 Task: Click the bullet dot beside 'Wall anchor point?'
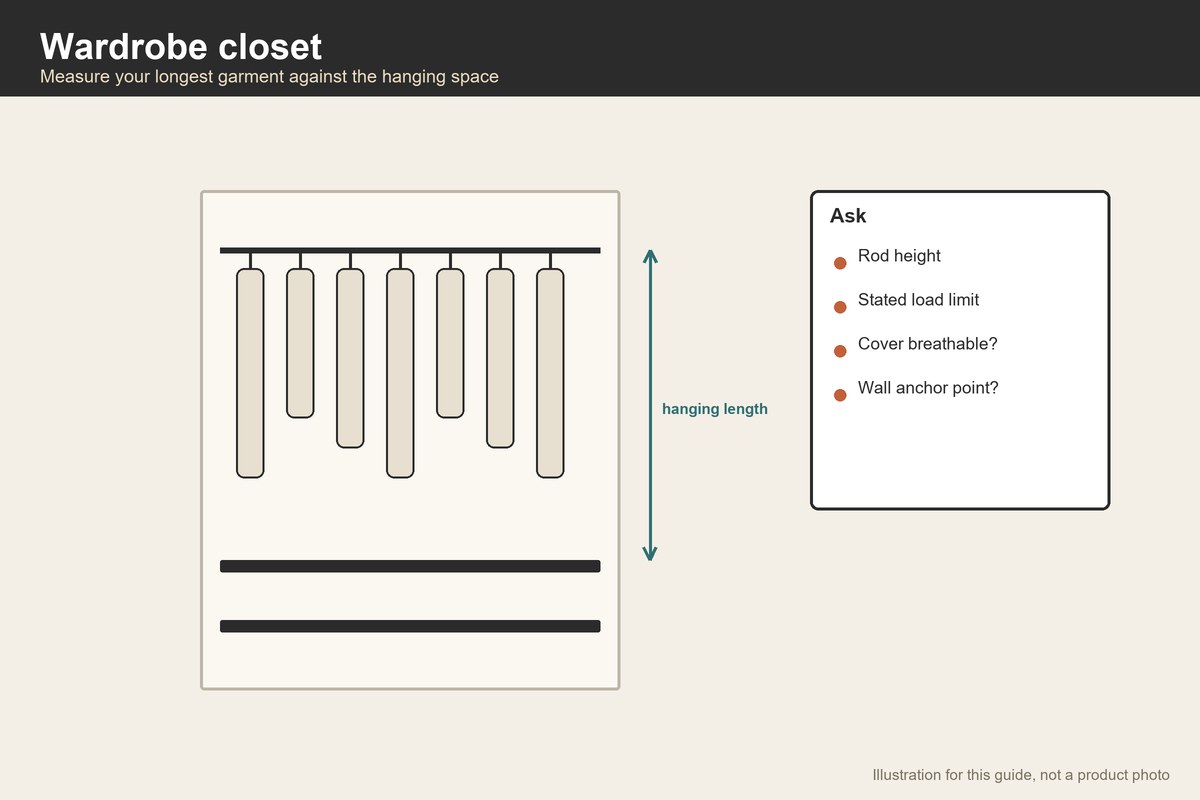[x=840, y=395]
